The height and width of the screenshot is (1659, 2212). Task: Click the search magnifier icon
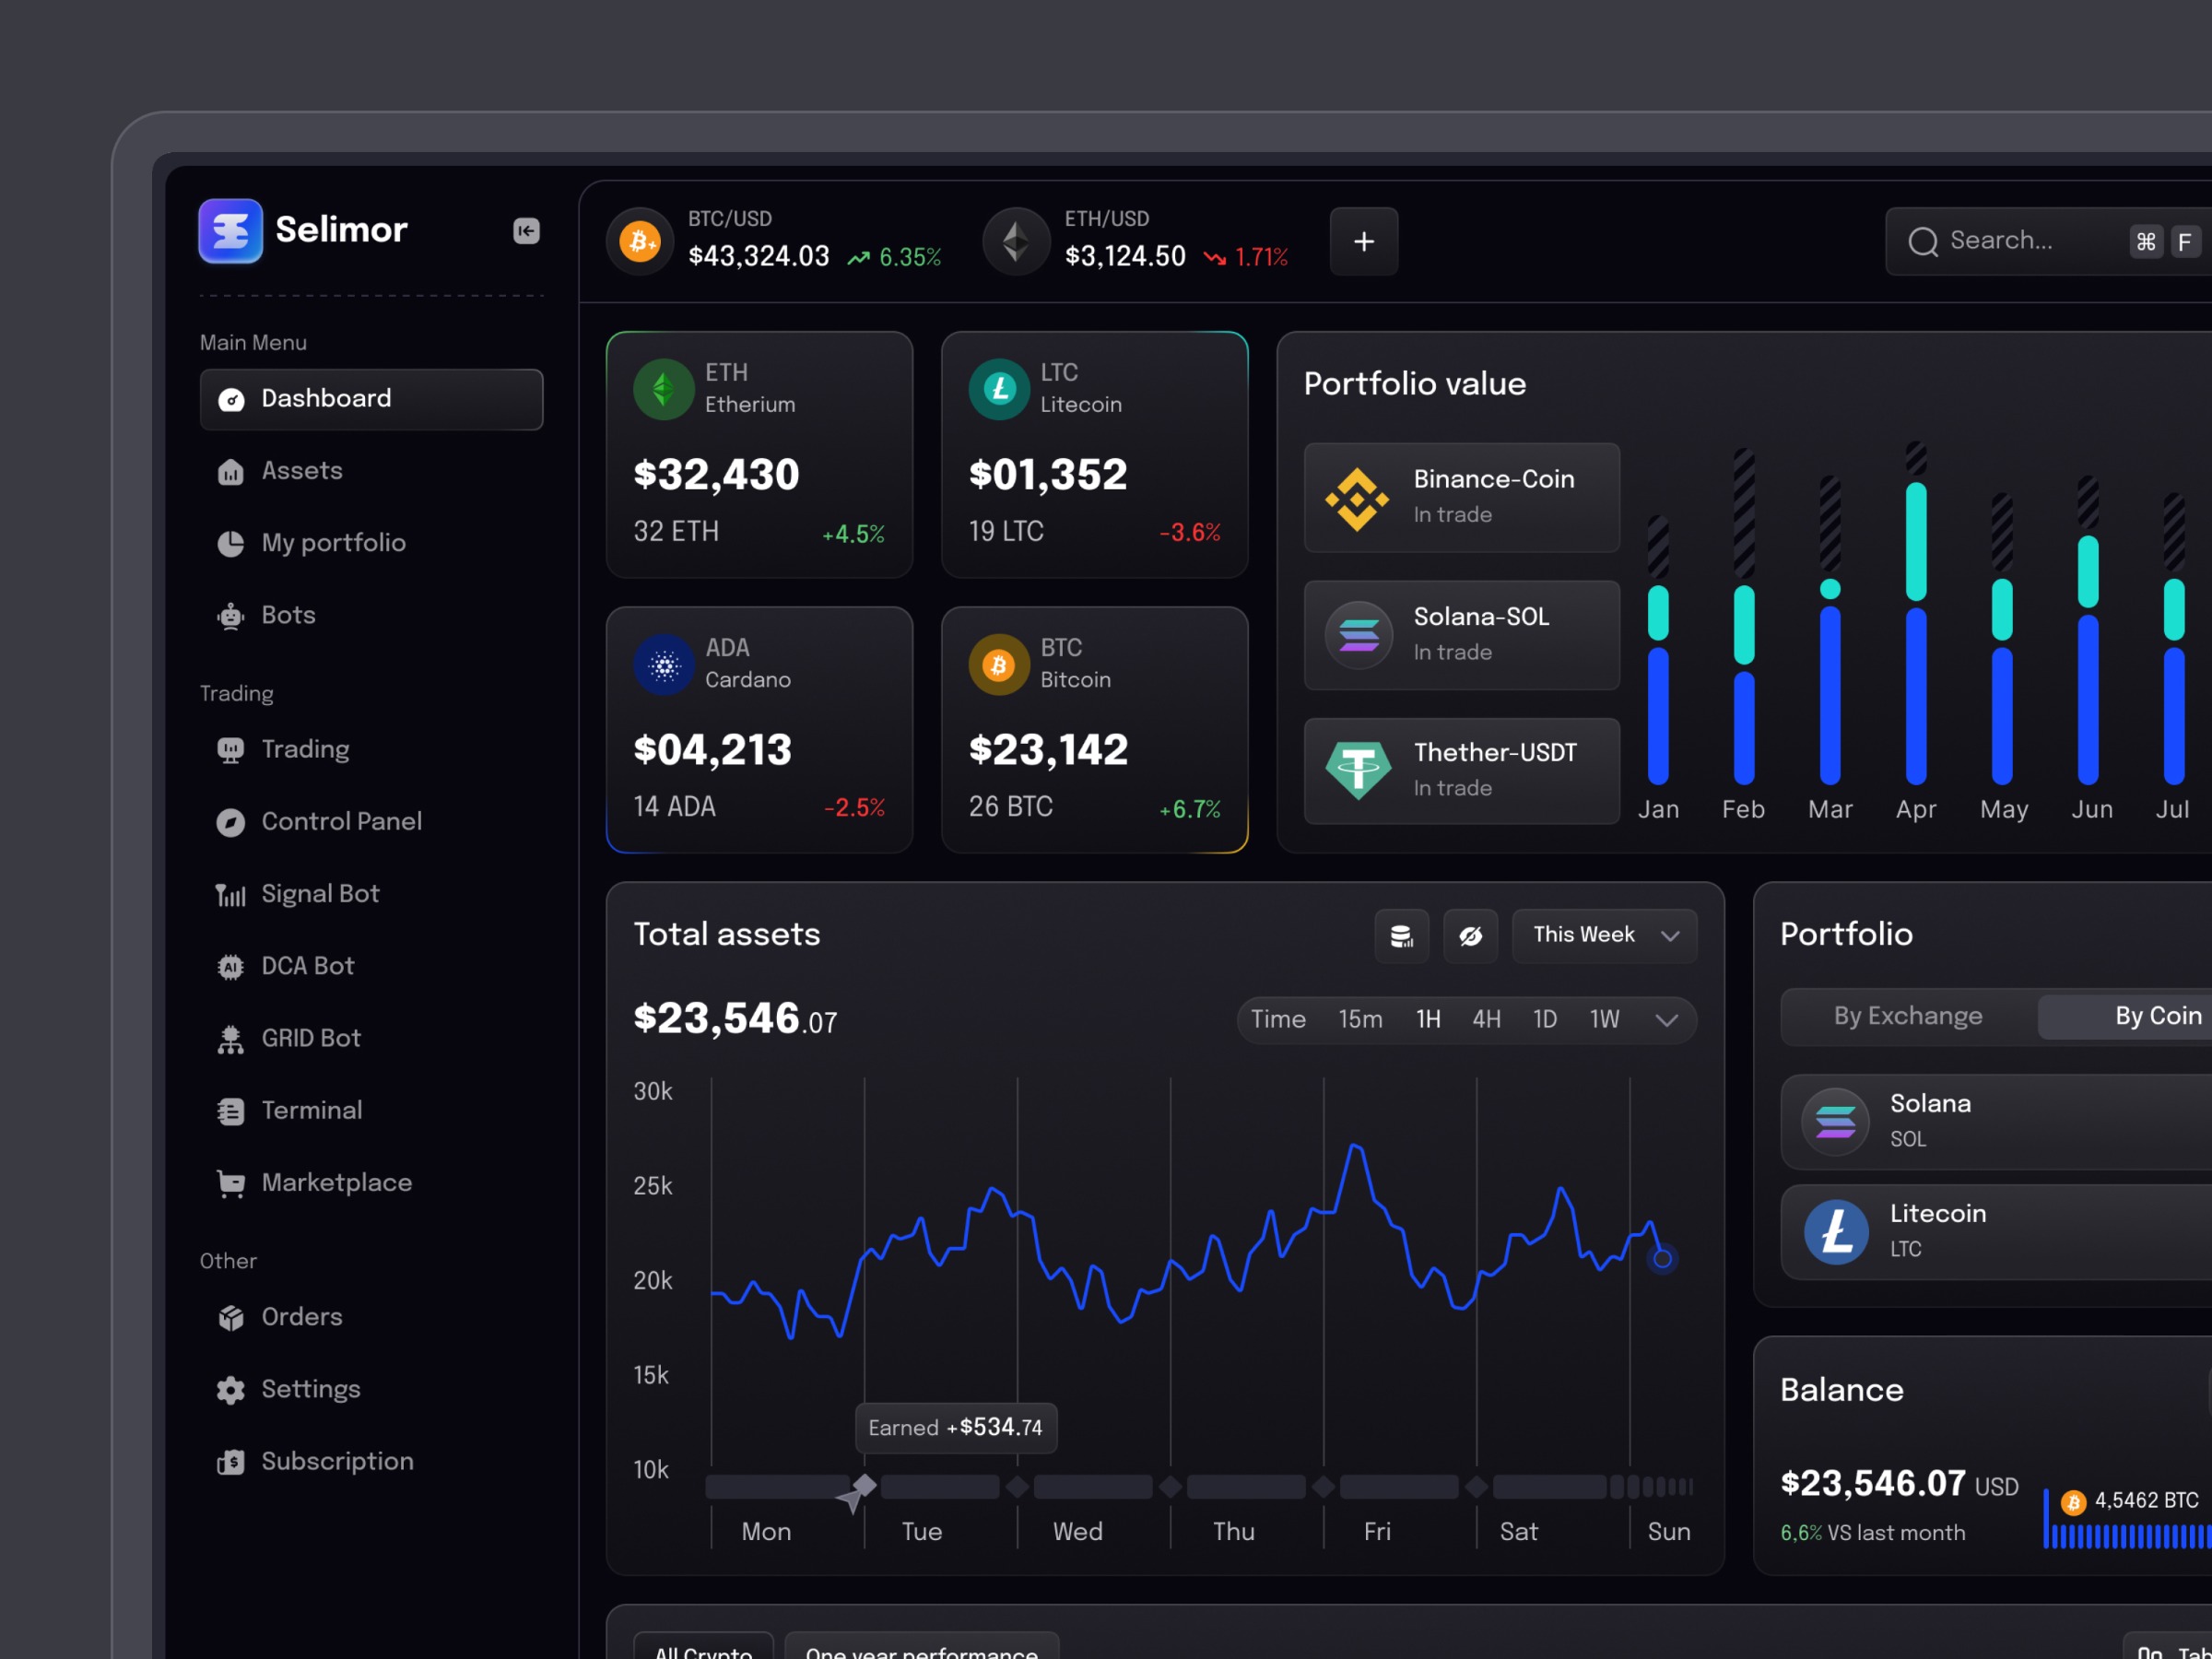(x=1923, y=242)
